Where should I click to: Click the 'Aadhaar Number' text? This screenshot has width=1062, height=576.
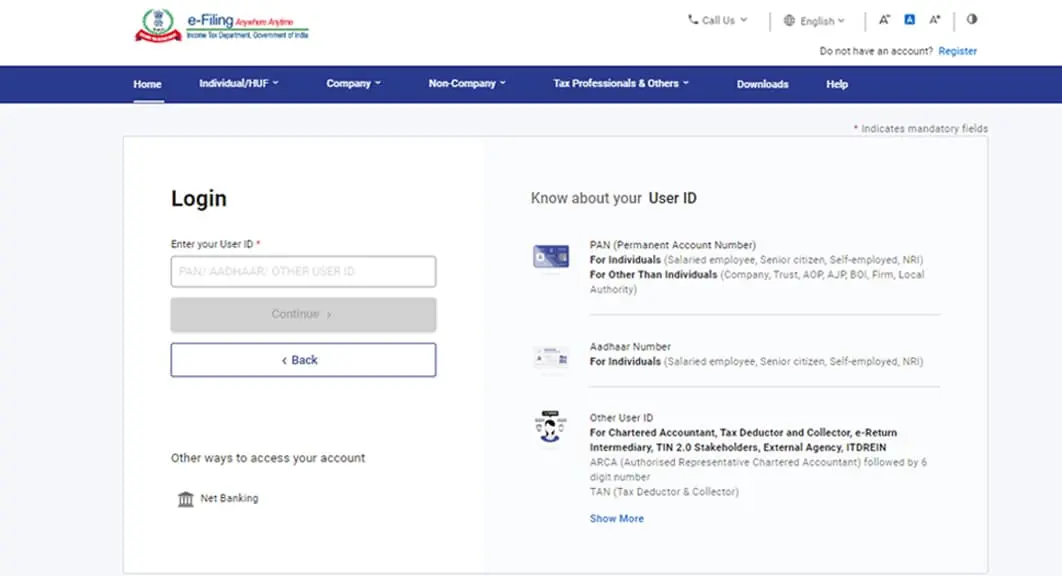point(630,346)
